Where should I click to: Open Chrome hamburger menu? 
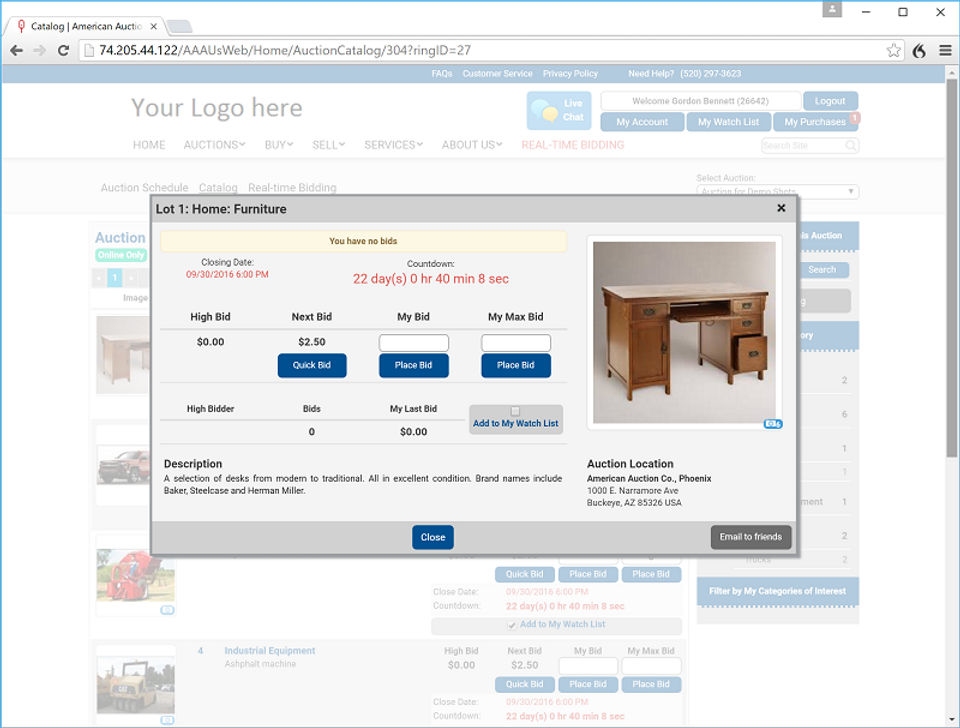pos(945,50)
